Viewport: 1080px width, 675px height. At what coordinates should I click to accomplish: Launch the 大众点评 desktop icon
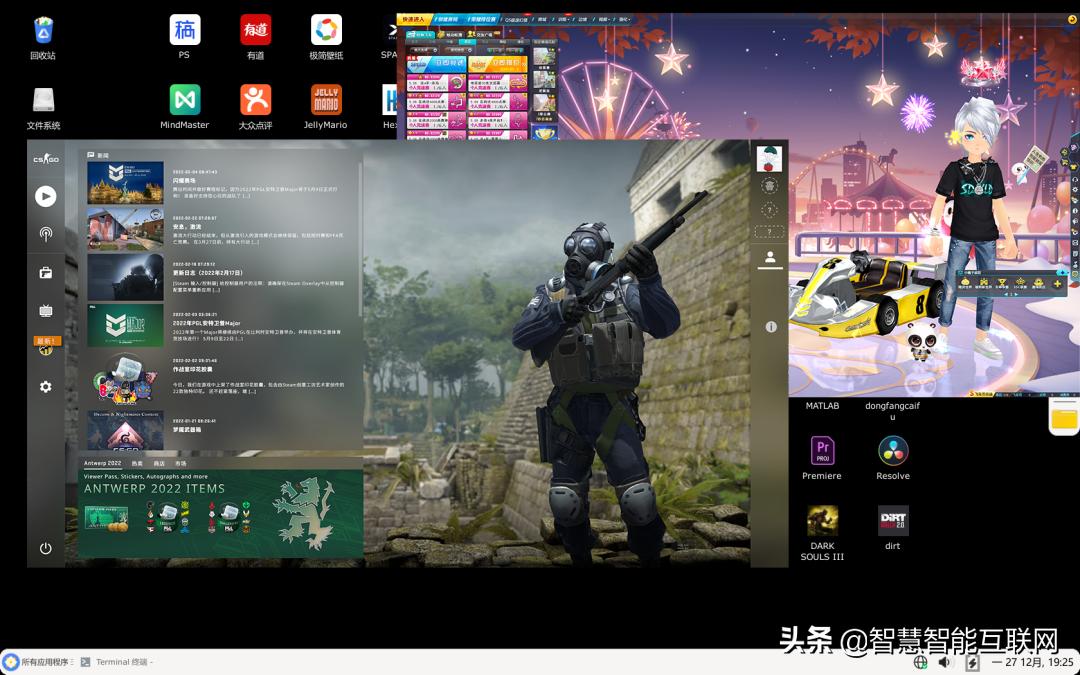coord(256,107)
